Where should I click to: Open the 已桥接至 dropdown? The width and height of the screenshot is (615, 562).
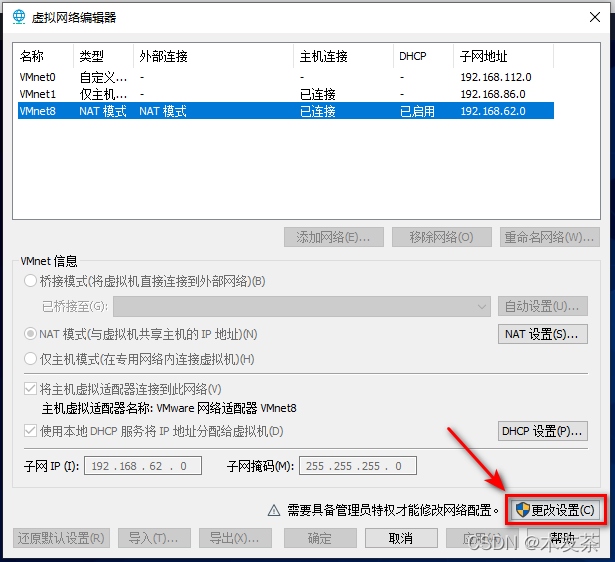302,306
